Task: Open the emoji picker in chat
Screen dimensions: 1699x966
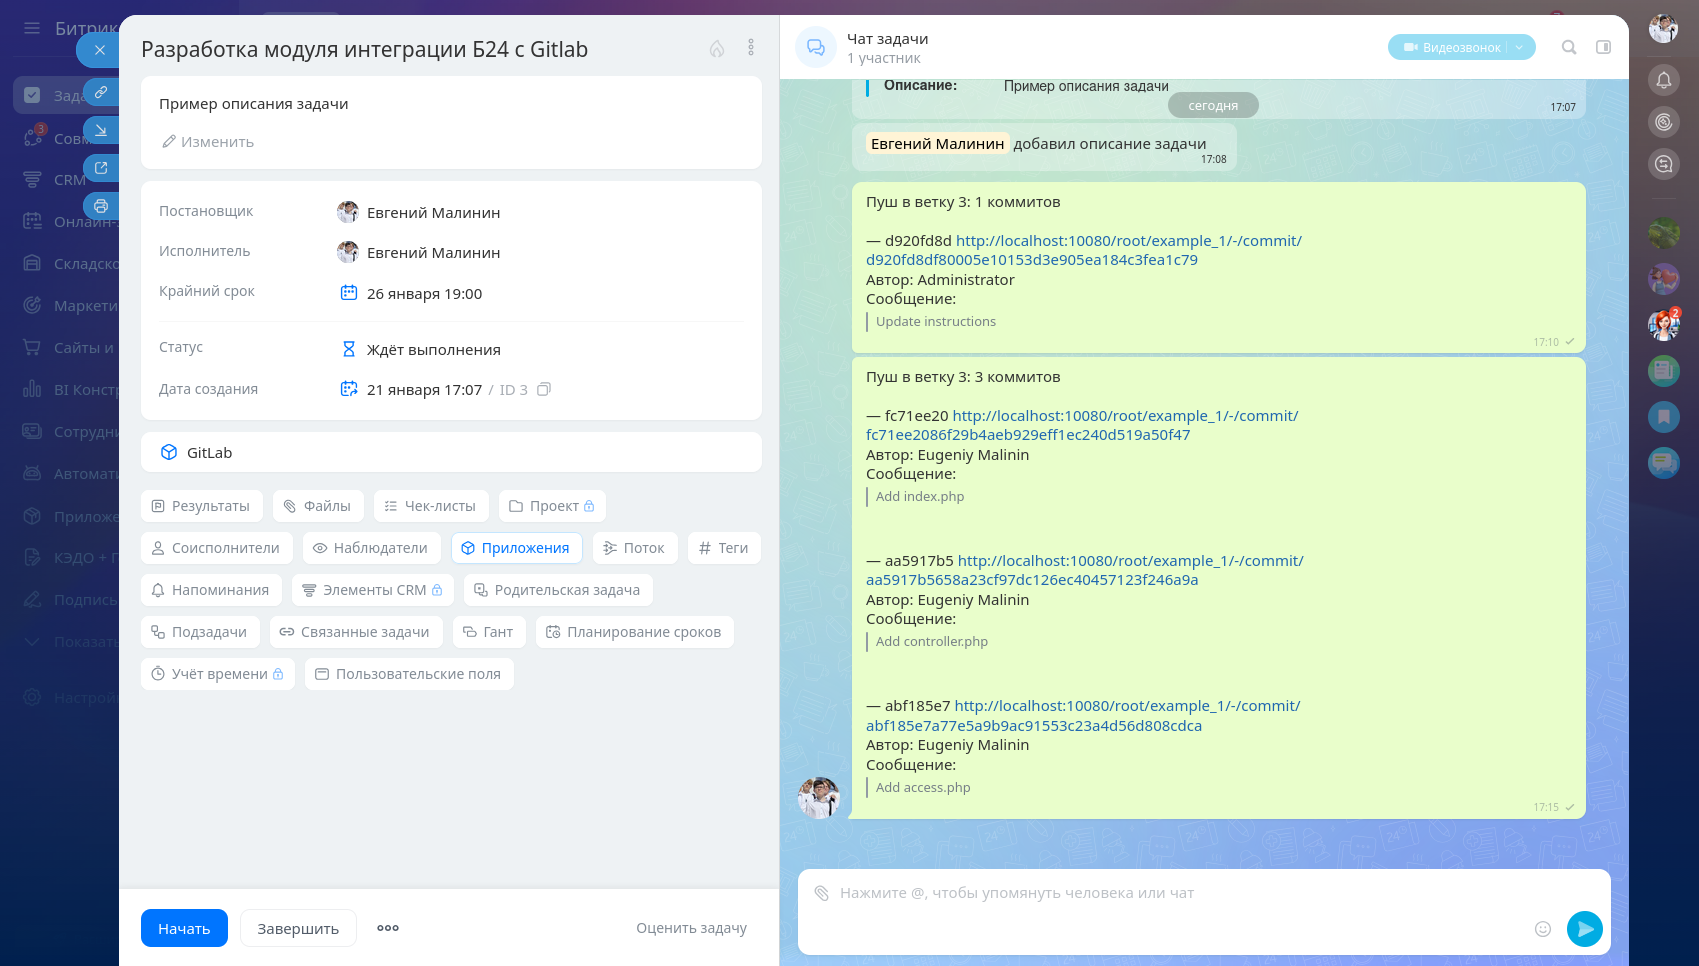Action: pos(1543,929)
